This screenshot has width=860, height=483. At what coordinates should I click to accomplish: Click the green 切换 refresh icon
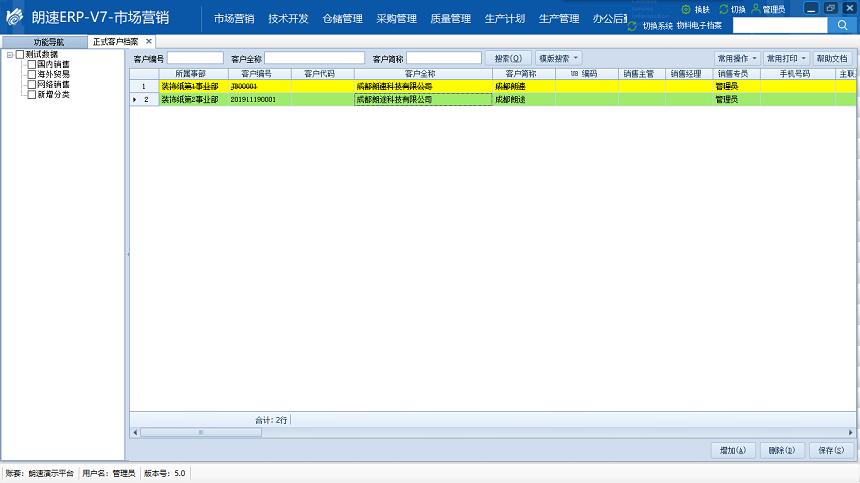724,9
